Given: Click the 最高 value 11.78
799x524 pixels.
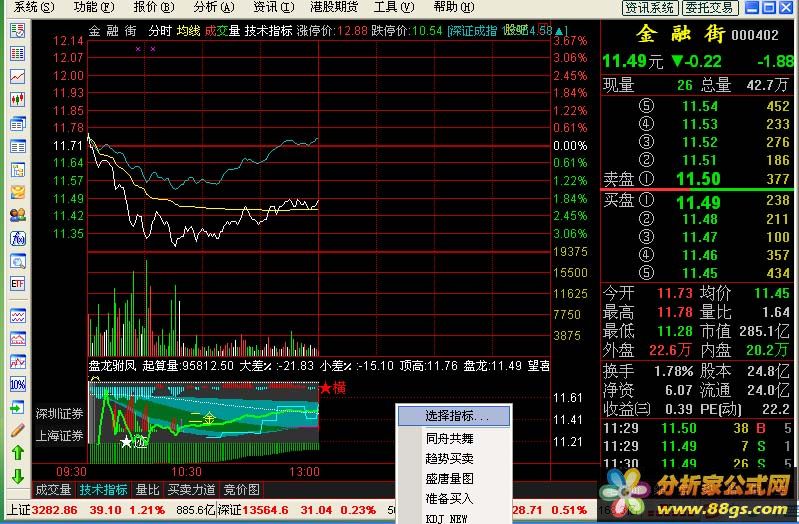Looking at the screenshot, I should (675, 312).
